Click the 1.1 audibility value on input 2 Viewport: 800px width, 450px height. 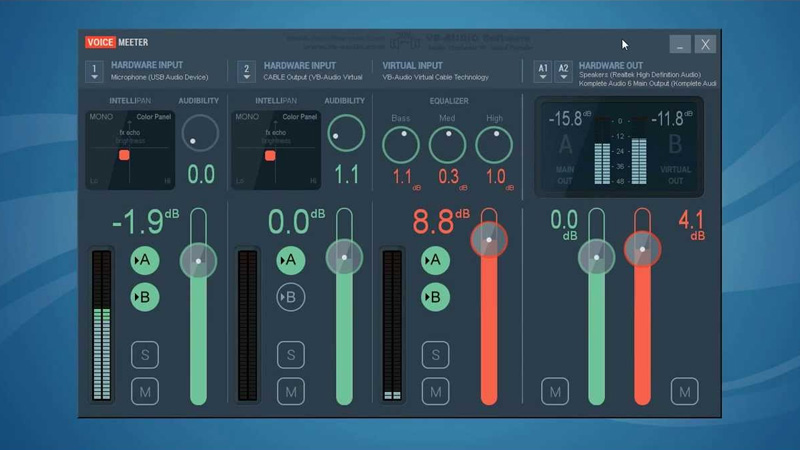(x=346, y=175)
